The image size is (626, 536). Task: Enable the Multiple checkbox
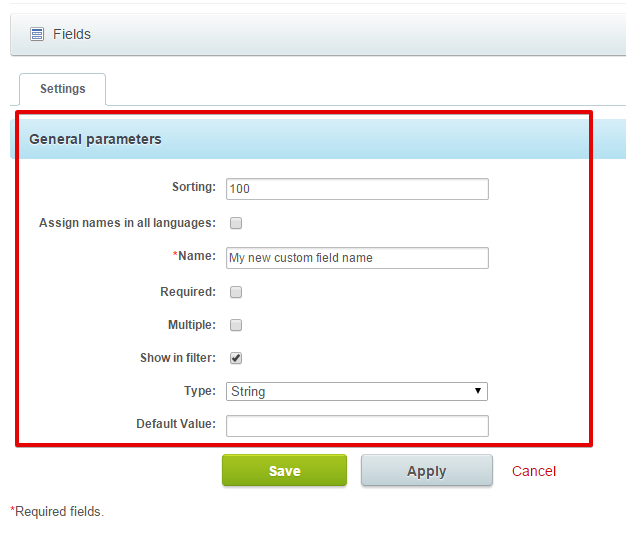coord(236,325)
